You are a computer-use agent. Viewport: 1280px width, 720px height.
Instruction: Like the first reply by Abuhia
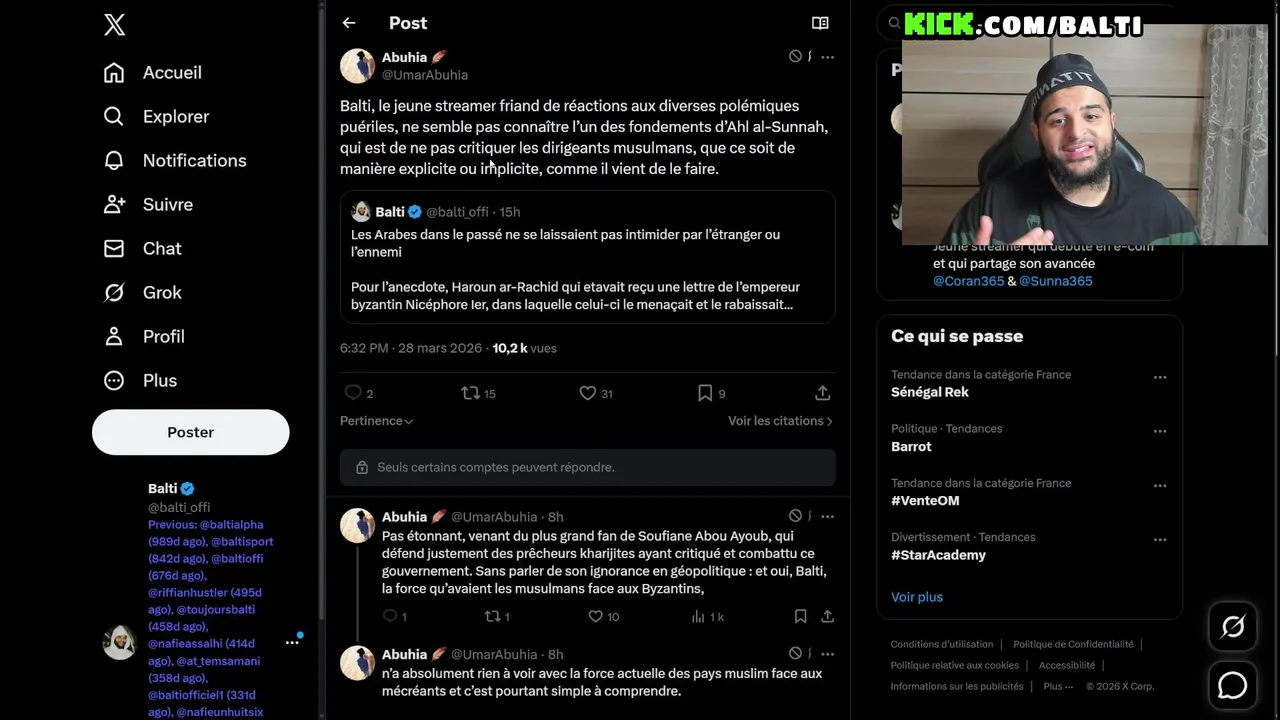(x=596, y=617)
